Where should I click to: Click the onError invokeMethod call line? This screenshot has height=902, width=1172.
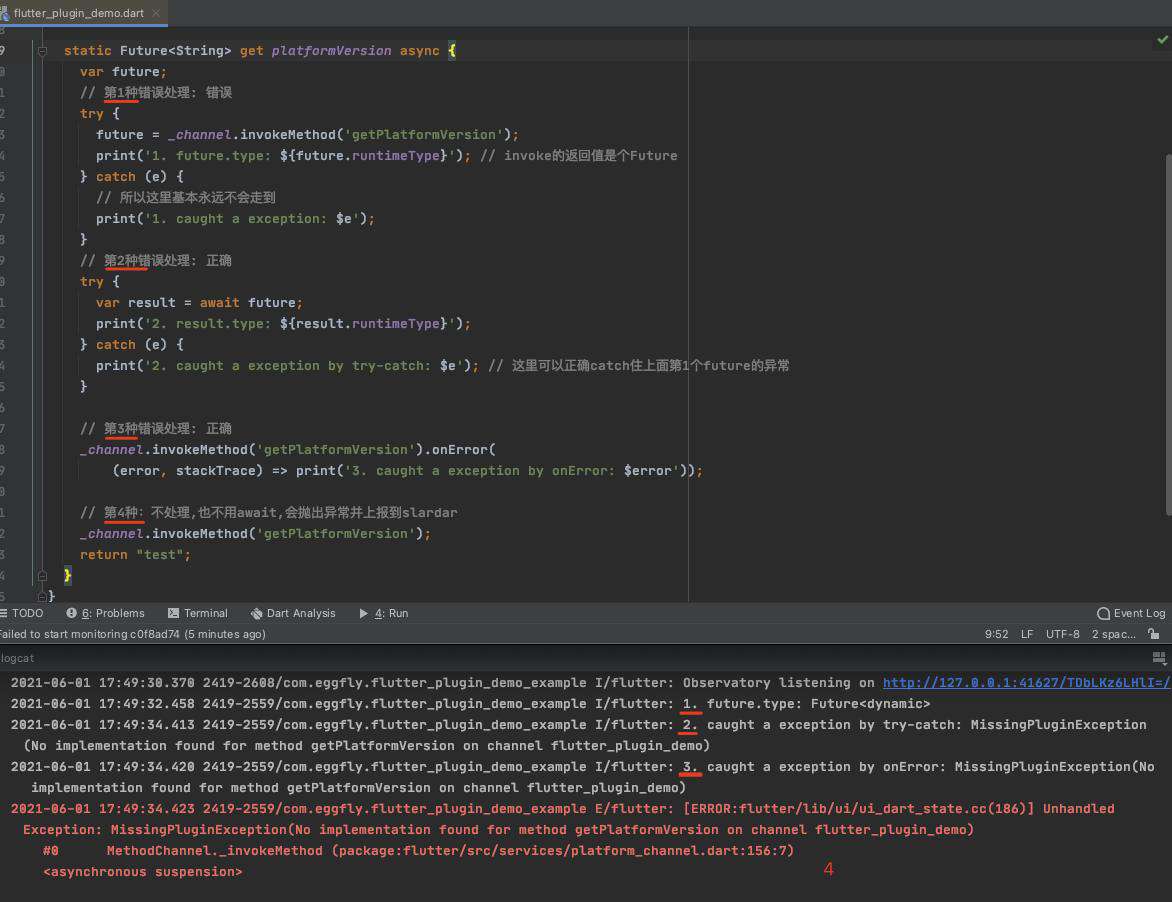[288, 450]
